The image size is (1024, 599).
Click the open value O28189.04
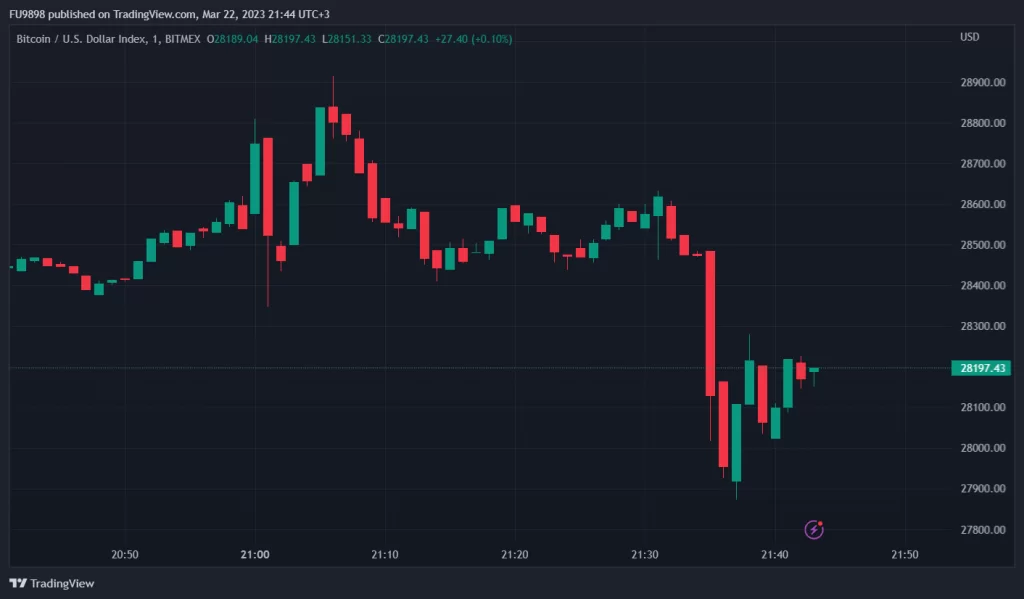coord(232,39)
